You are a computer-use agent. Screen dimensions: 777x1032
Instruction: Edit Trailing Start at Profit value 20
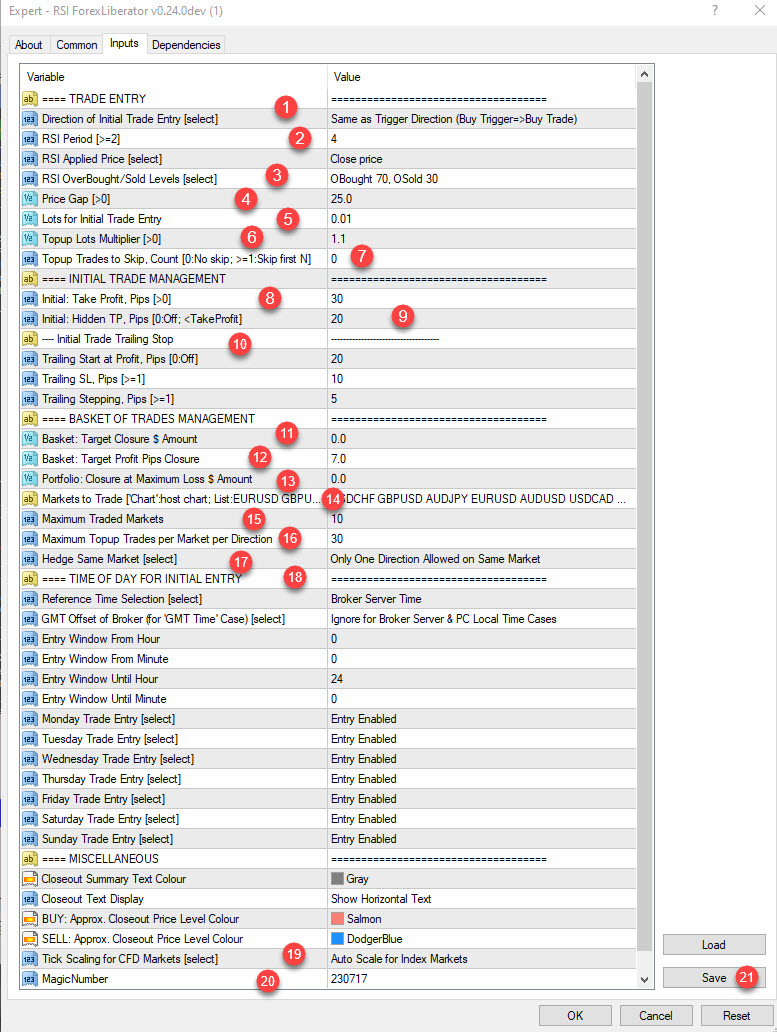(482, 359)
